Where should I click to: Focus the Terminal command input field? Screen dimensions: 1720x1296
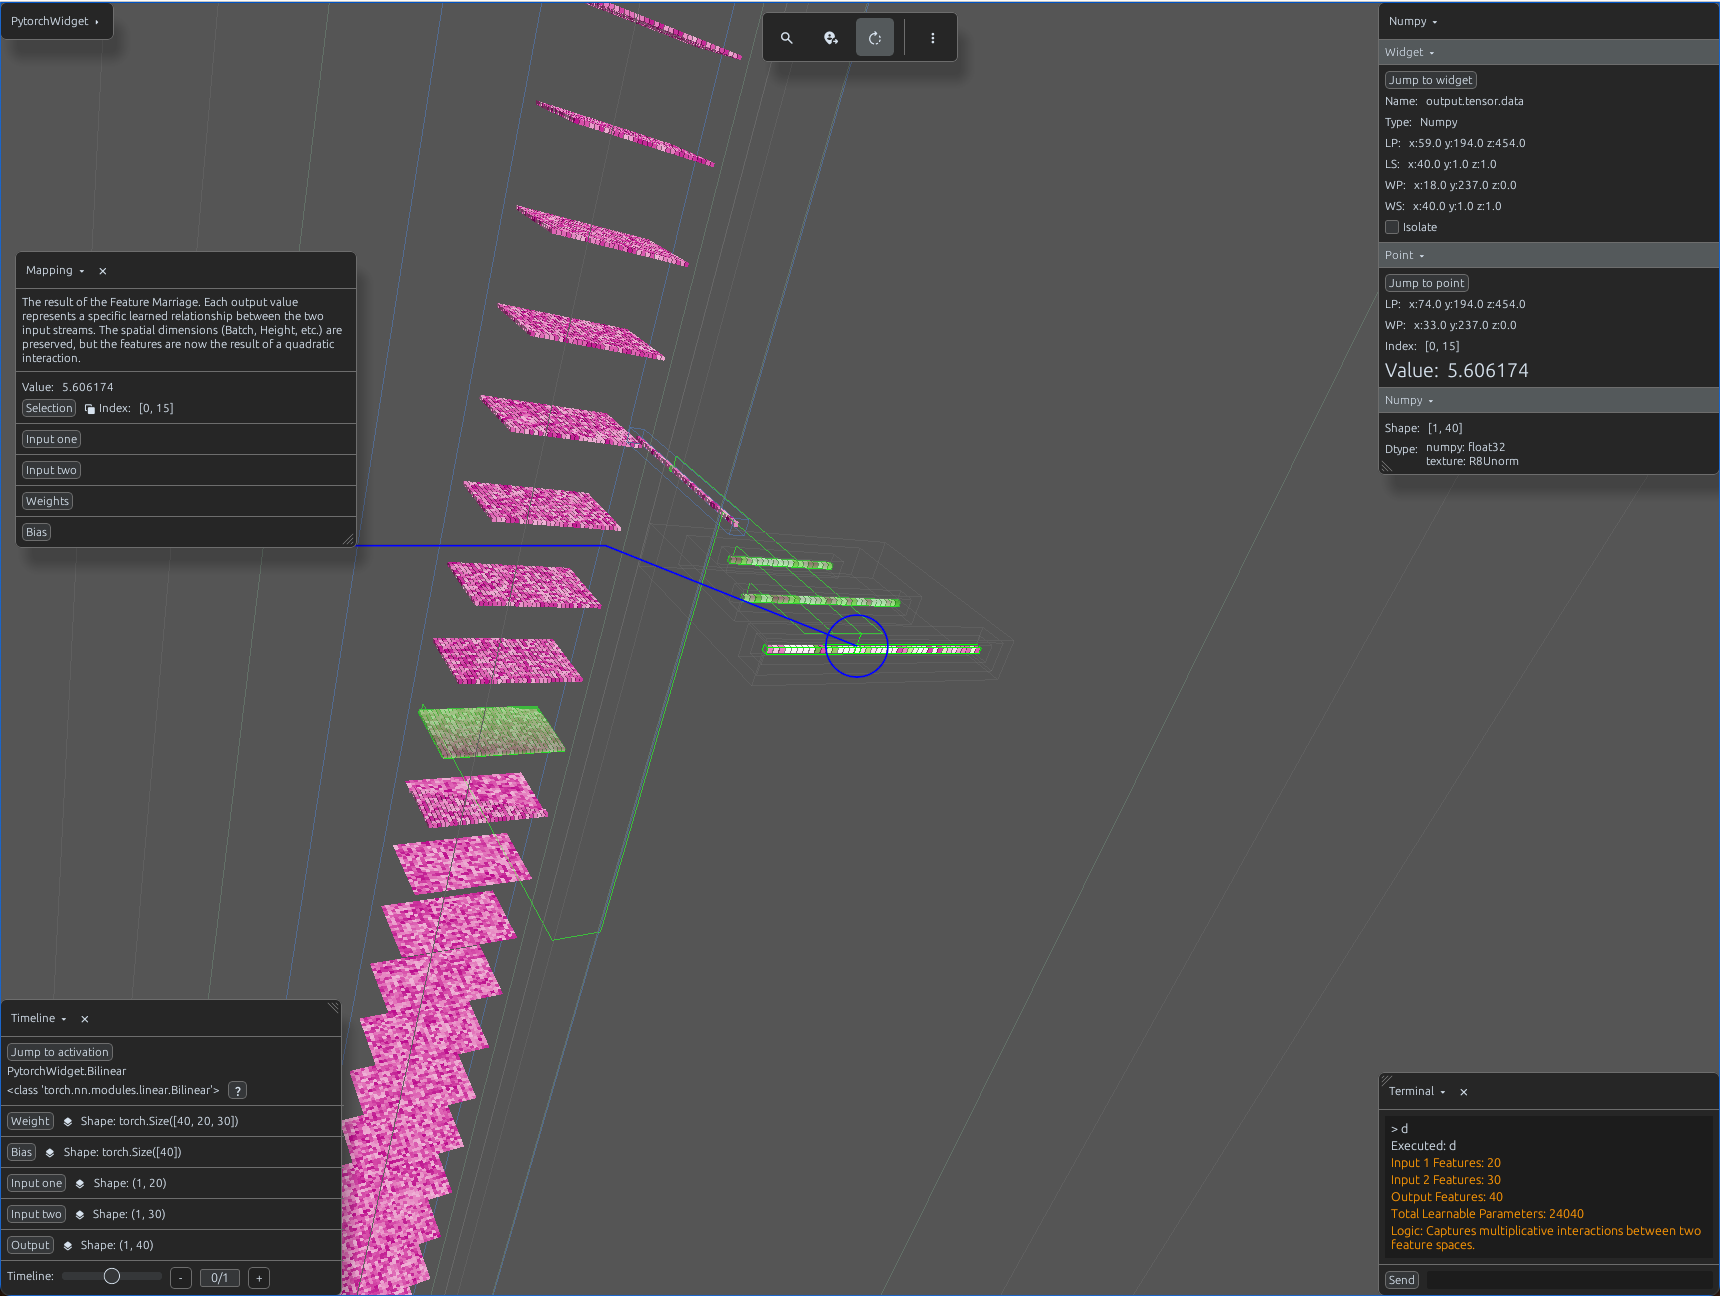pos(1568,1280)
